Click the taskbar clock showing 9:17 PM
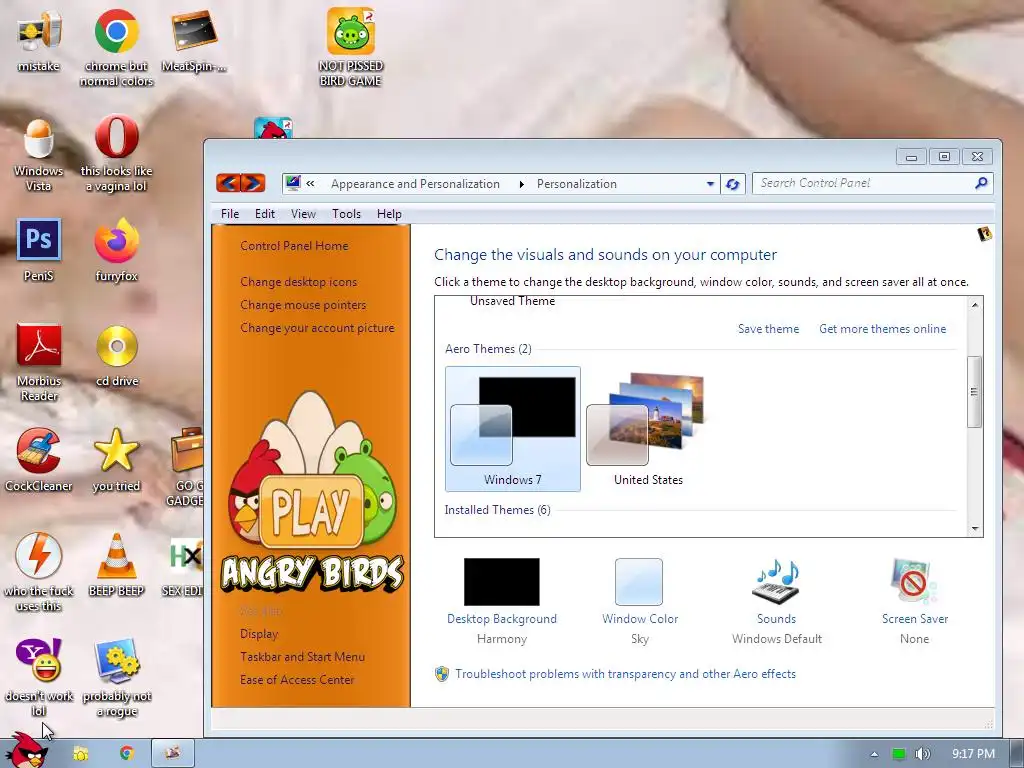Viewport: 1024px width, 768px height. coord(973,754)
